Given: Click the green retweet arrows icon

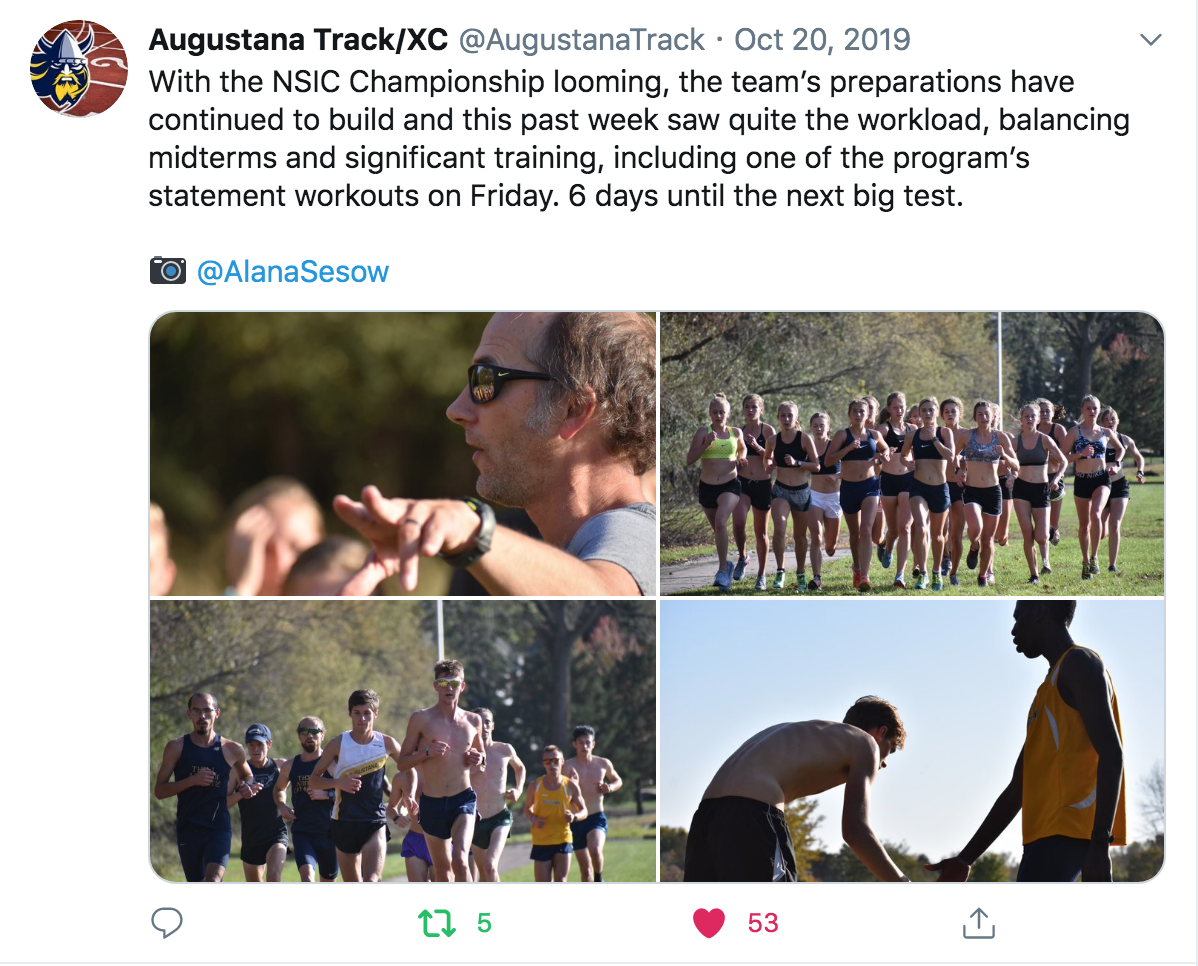Looking at the screenshot, I should pos(437,923).
